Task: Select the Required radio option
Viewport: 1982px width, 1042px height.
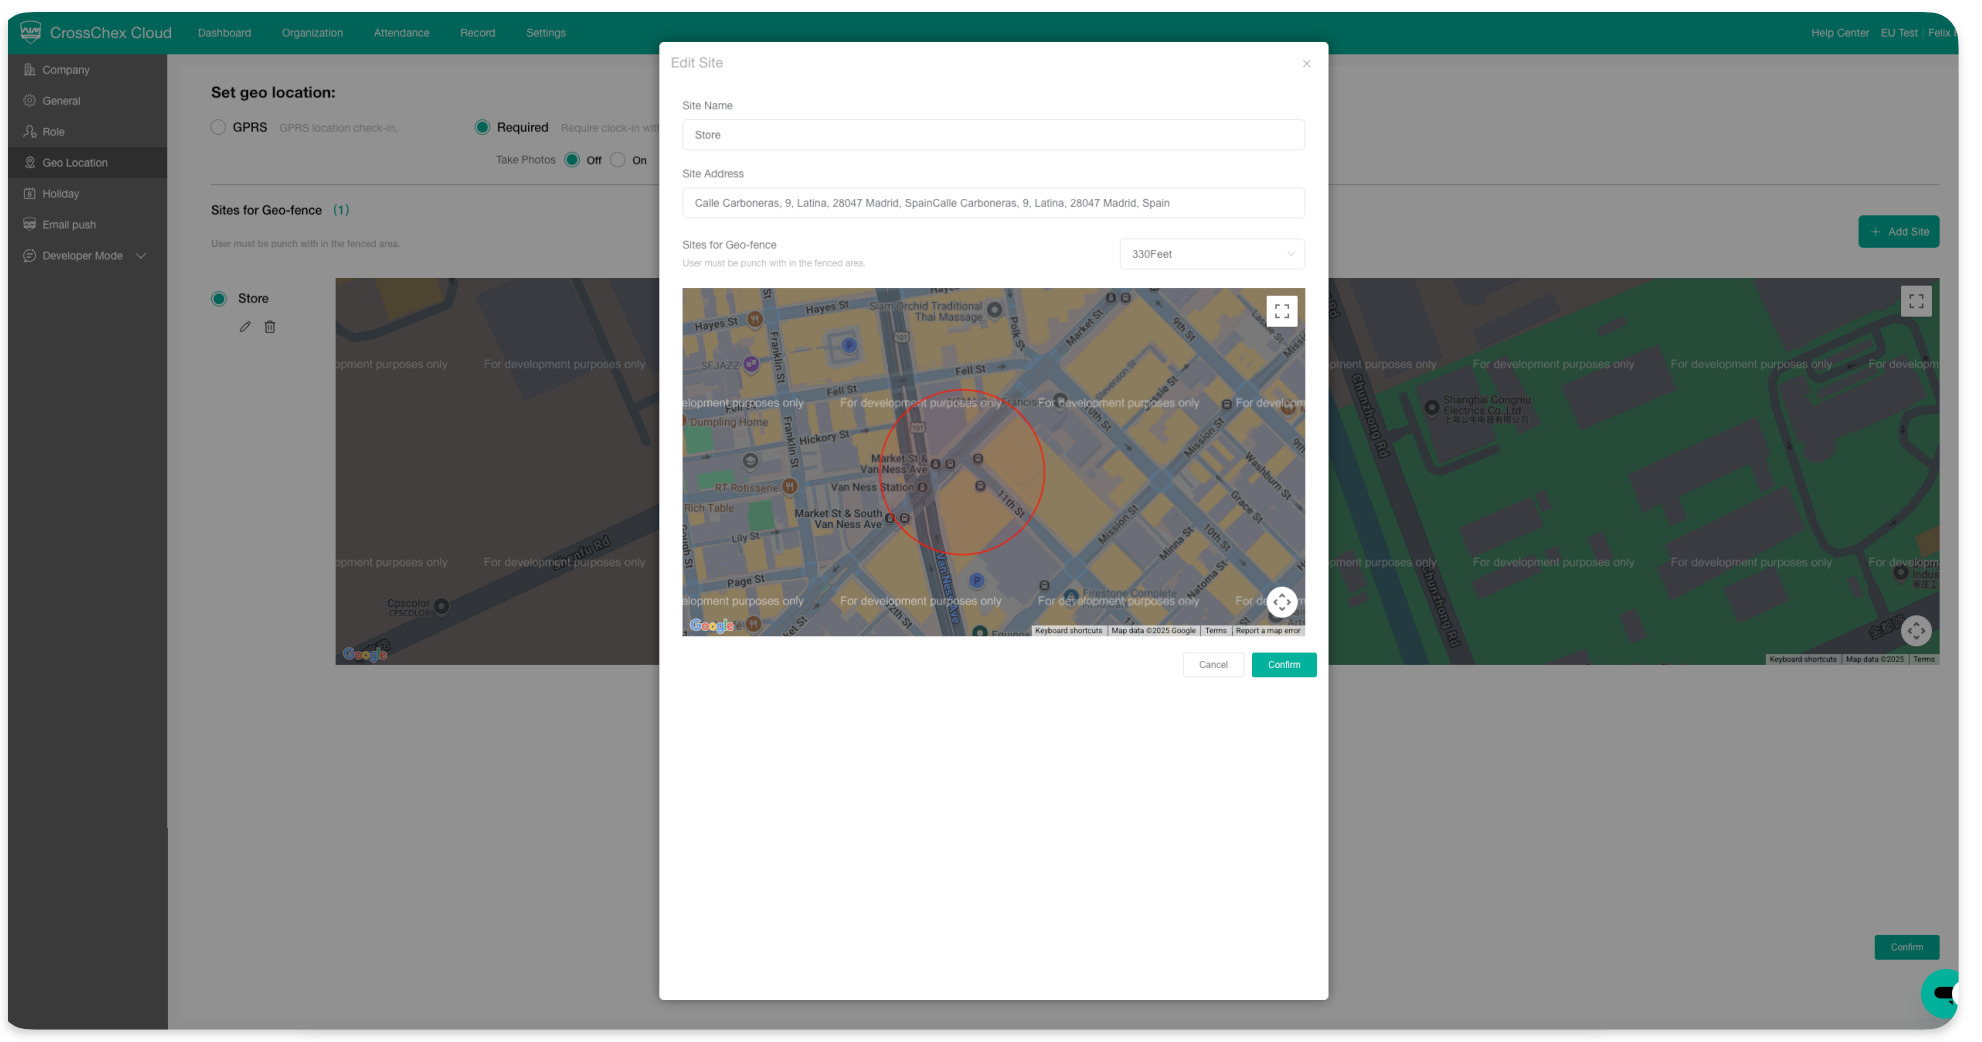Action: point(482,127)
